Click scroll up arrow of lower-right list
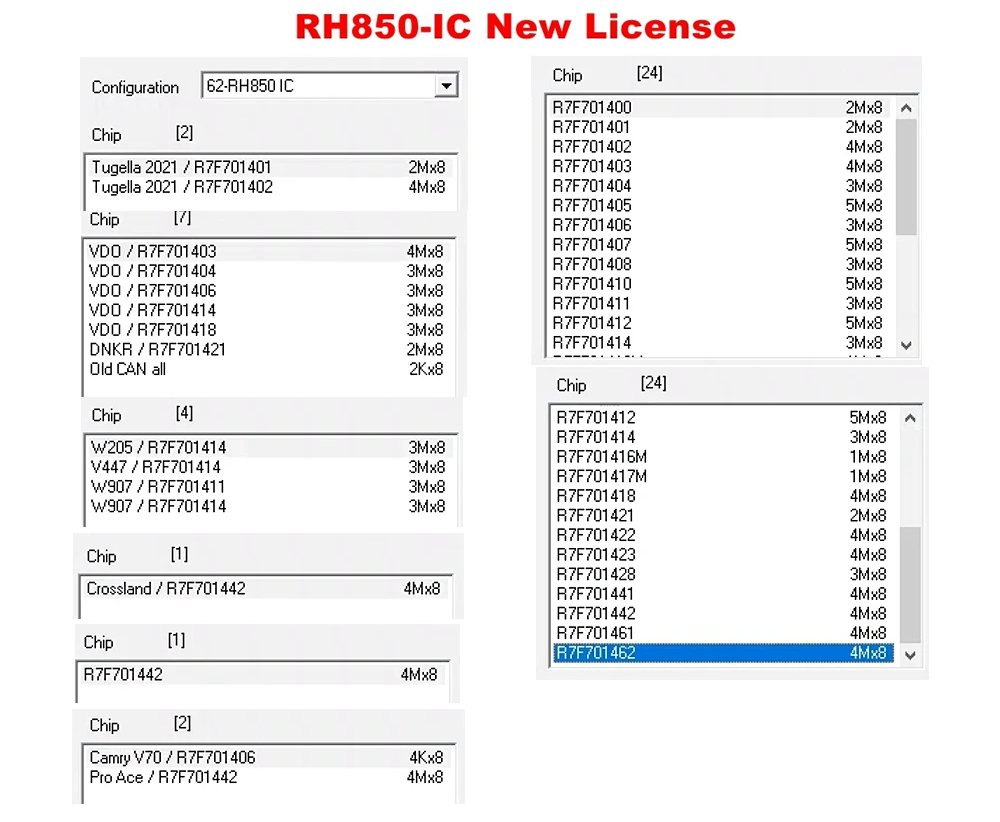Viewport: 1000px width, 822px height. (910, 418)
